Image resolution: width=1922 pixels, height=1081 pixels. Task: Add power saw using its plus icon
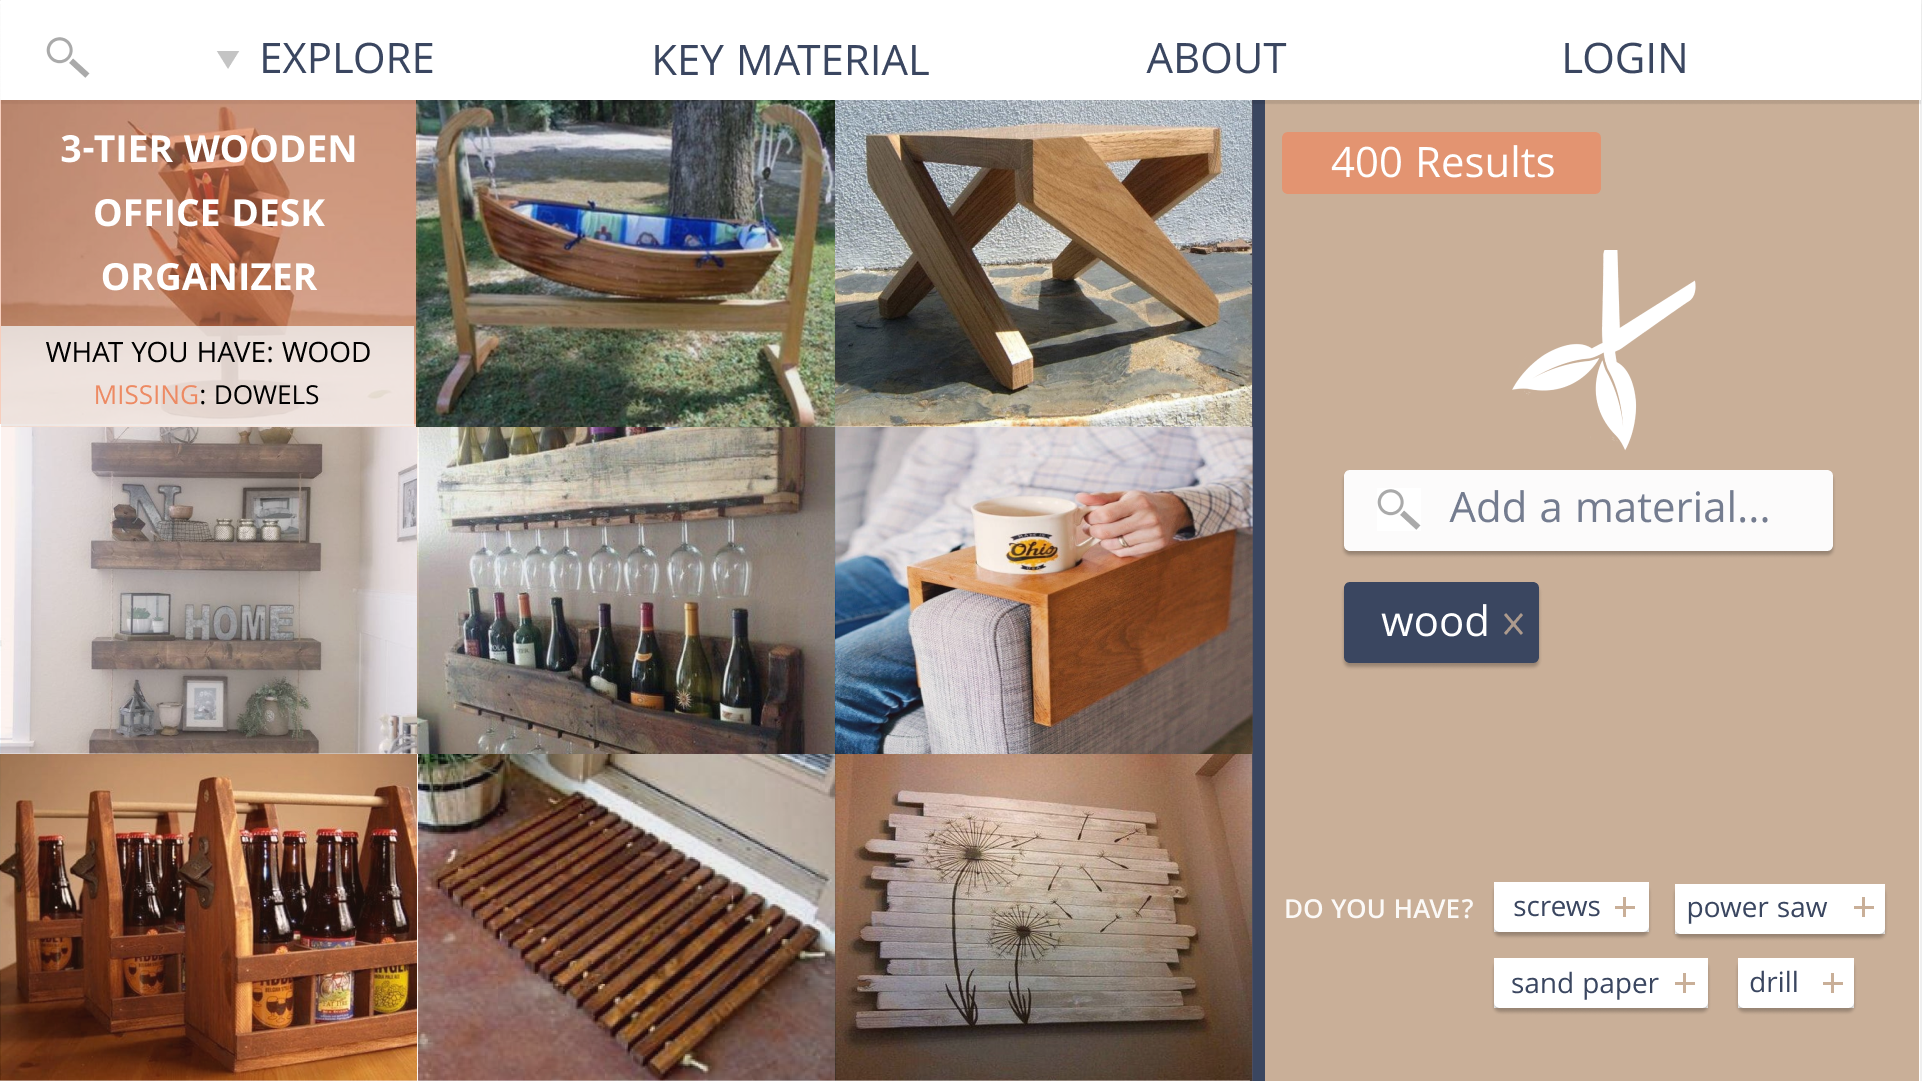(1863, 907)
